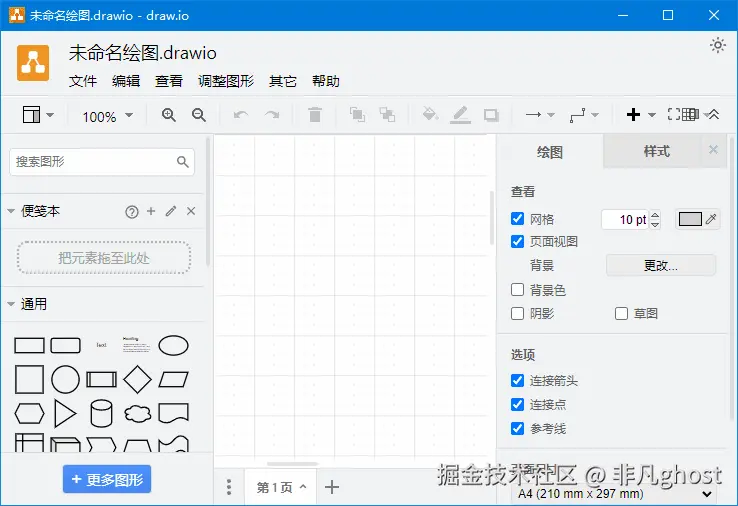Switch to the 样式 tab
This screenshot has width=738, height=506.
pos(656,151)
